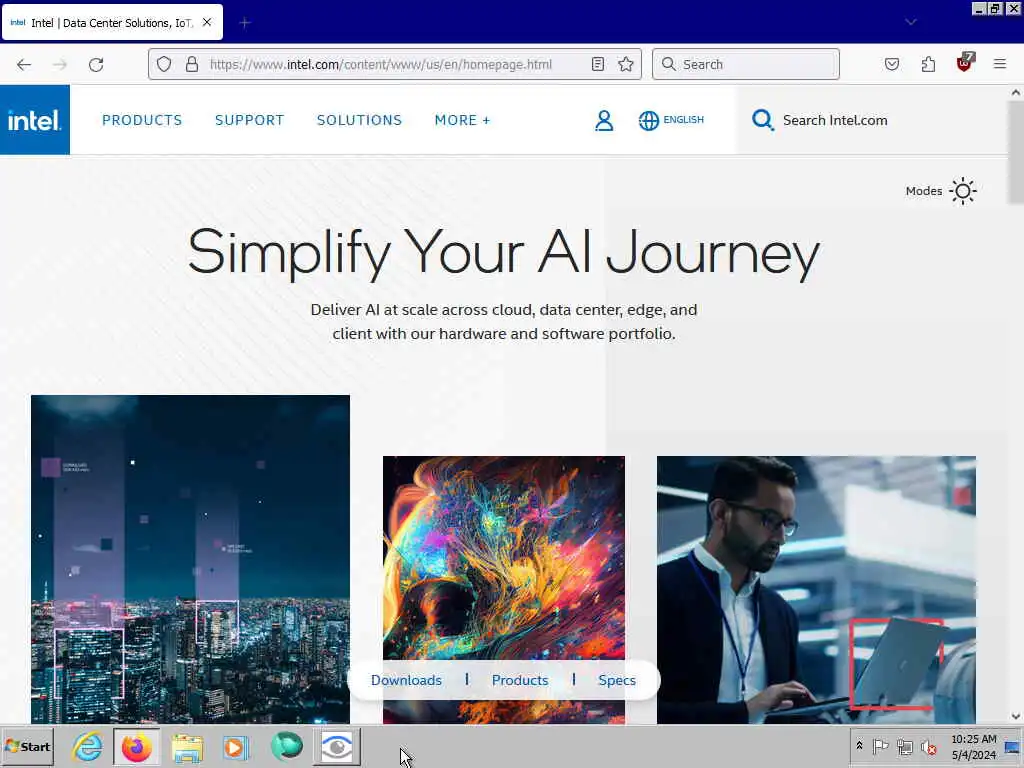Open tracking protection shield icon
Viewport: 1024px width, 768px height.
[164, 64]
